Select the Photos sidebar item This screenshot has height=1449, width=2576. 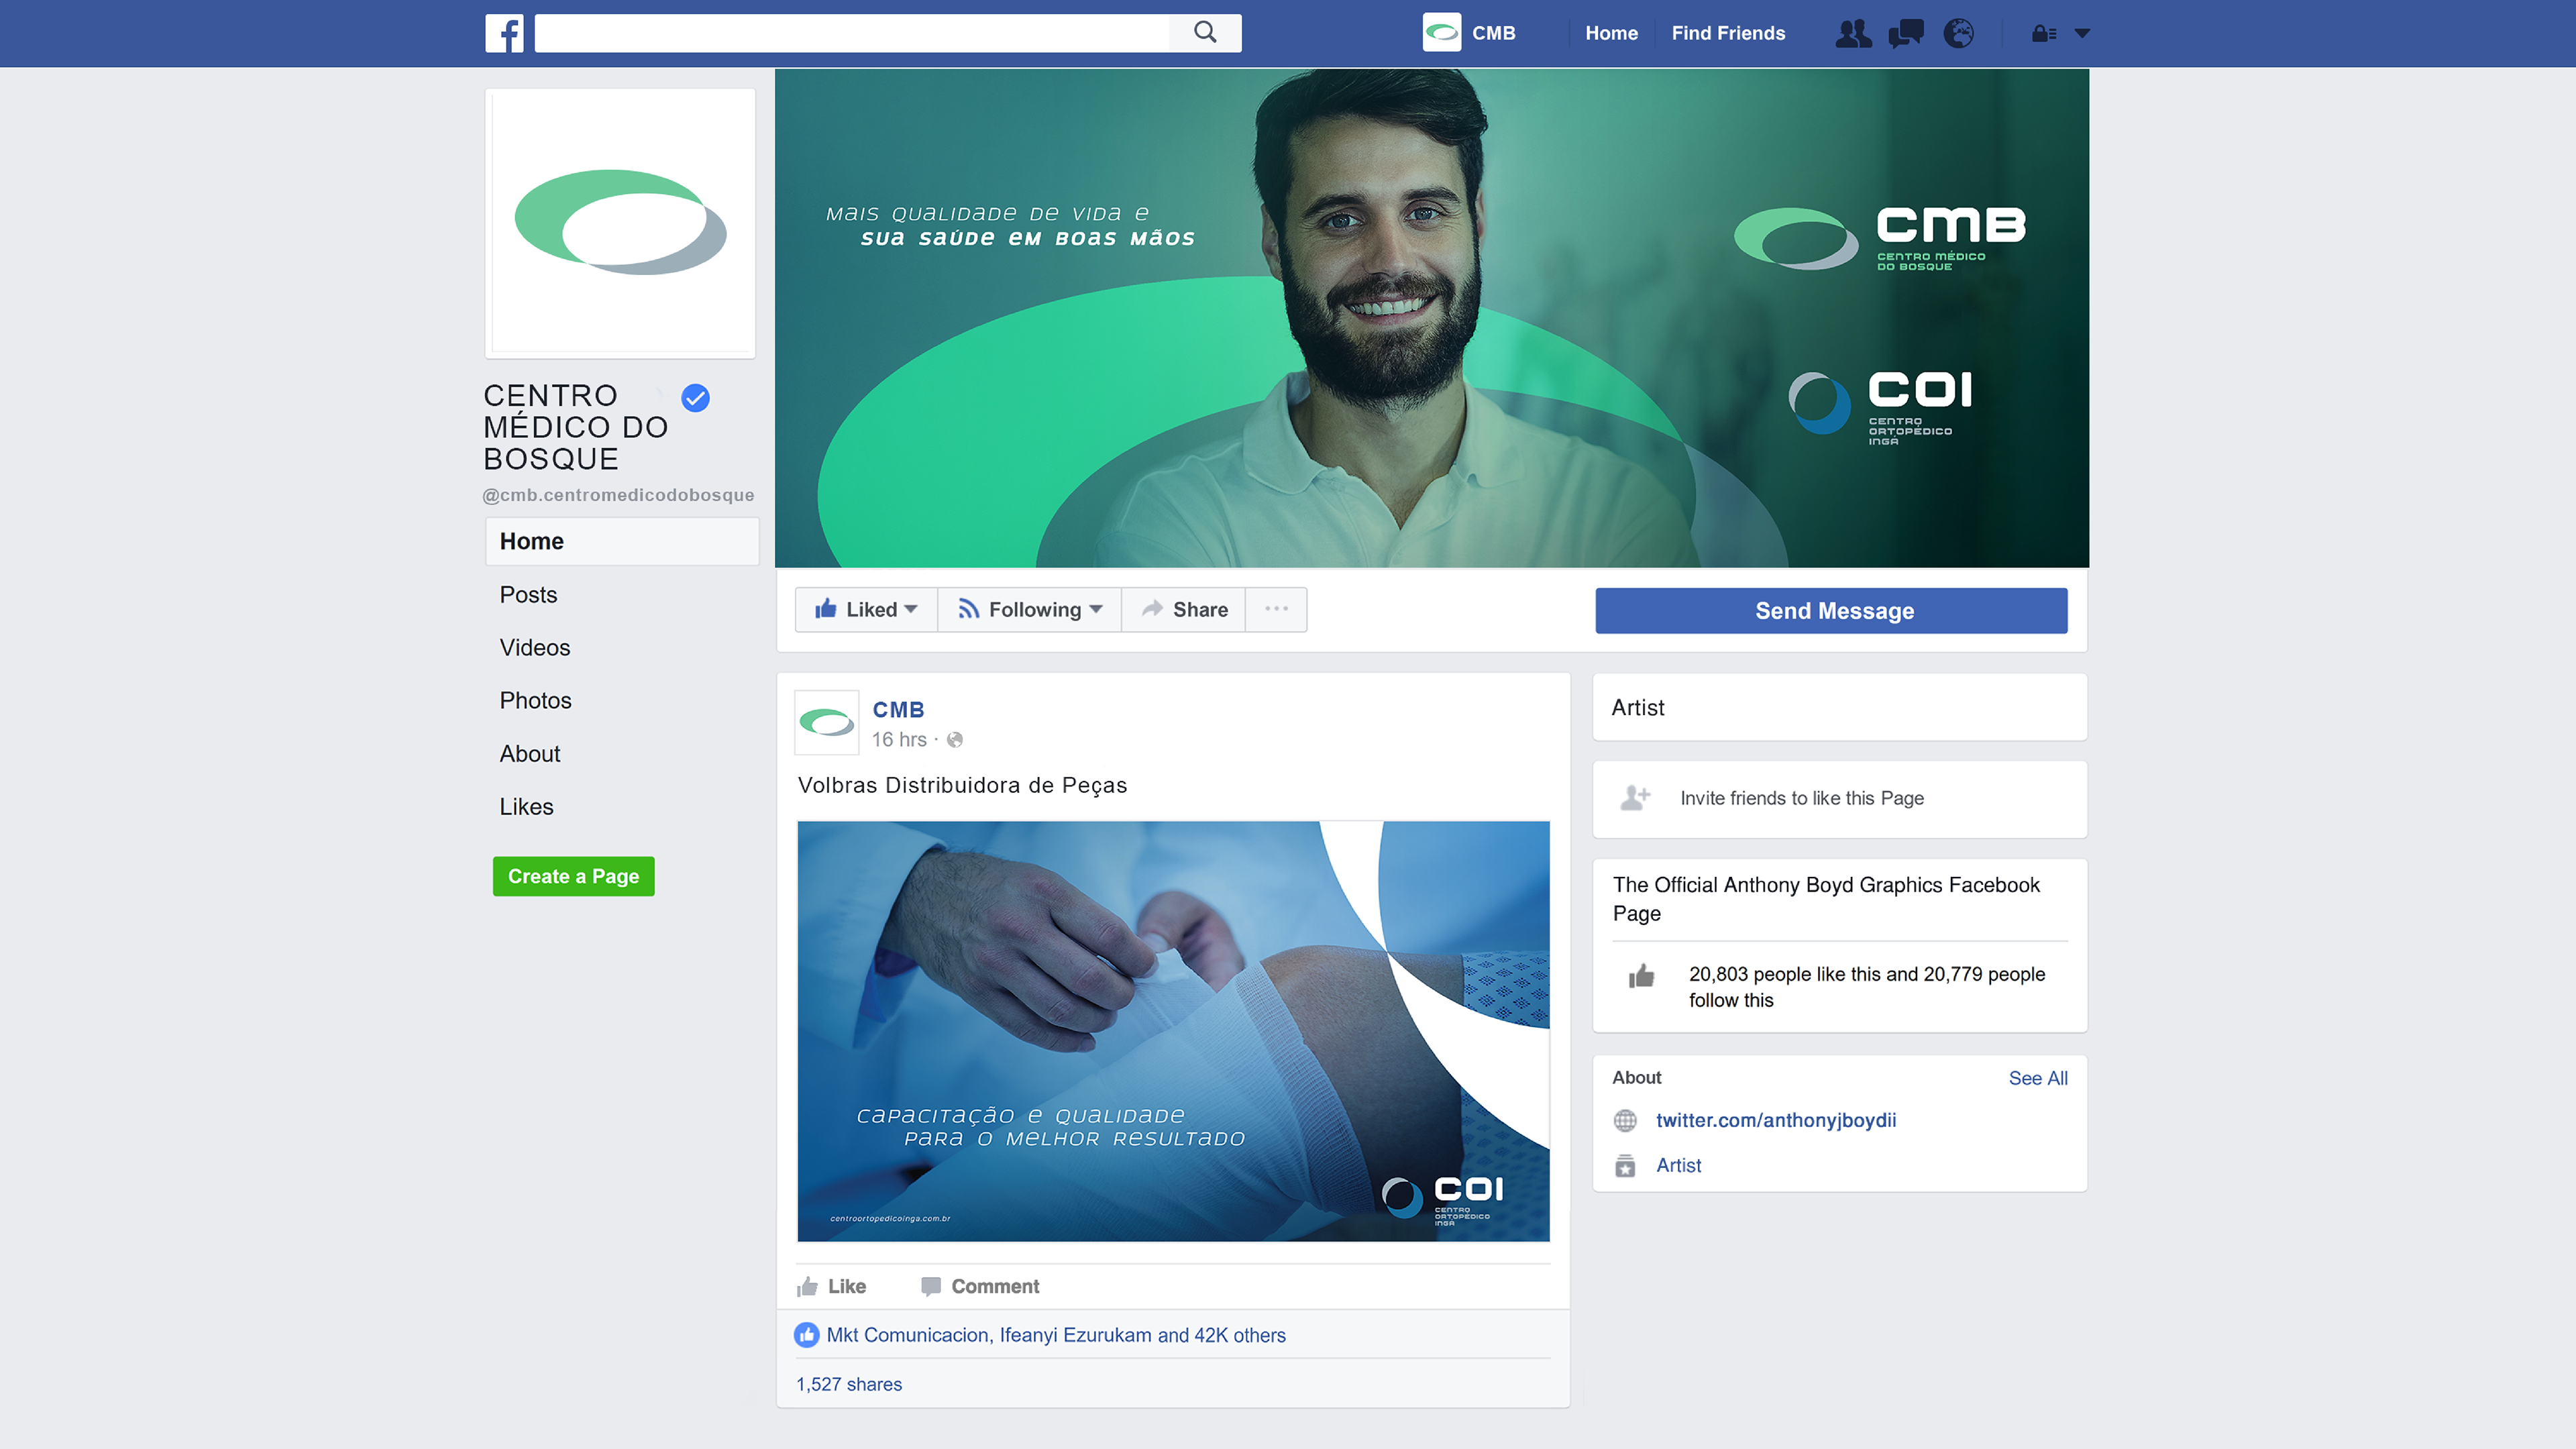(x=536, y=700)
